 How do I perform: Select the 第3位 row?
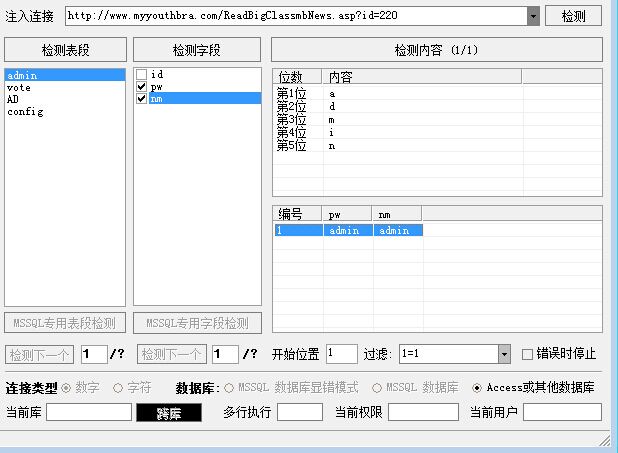(437, 119)
